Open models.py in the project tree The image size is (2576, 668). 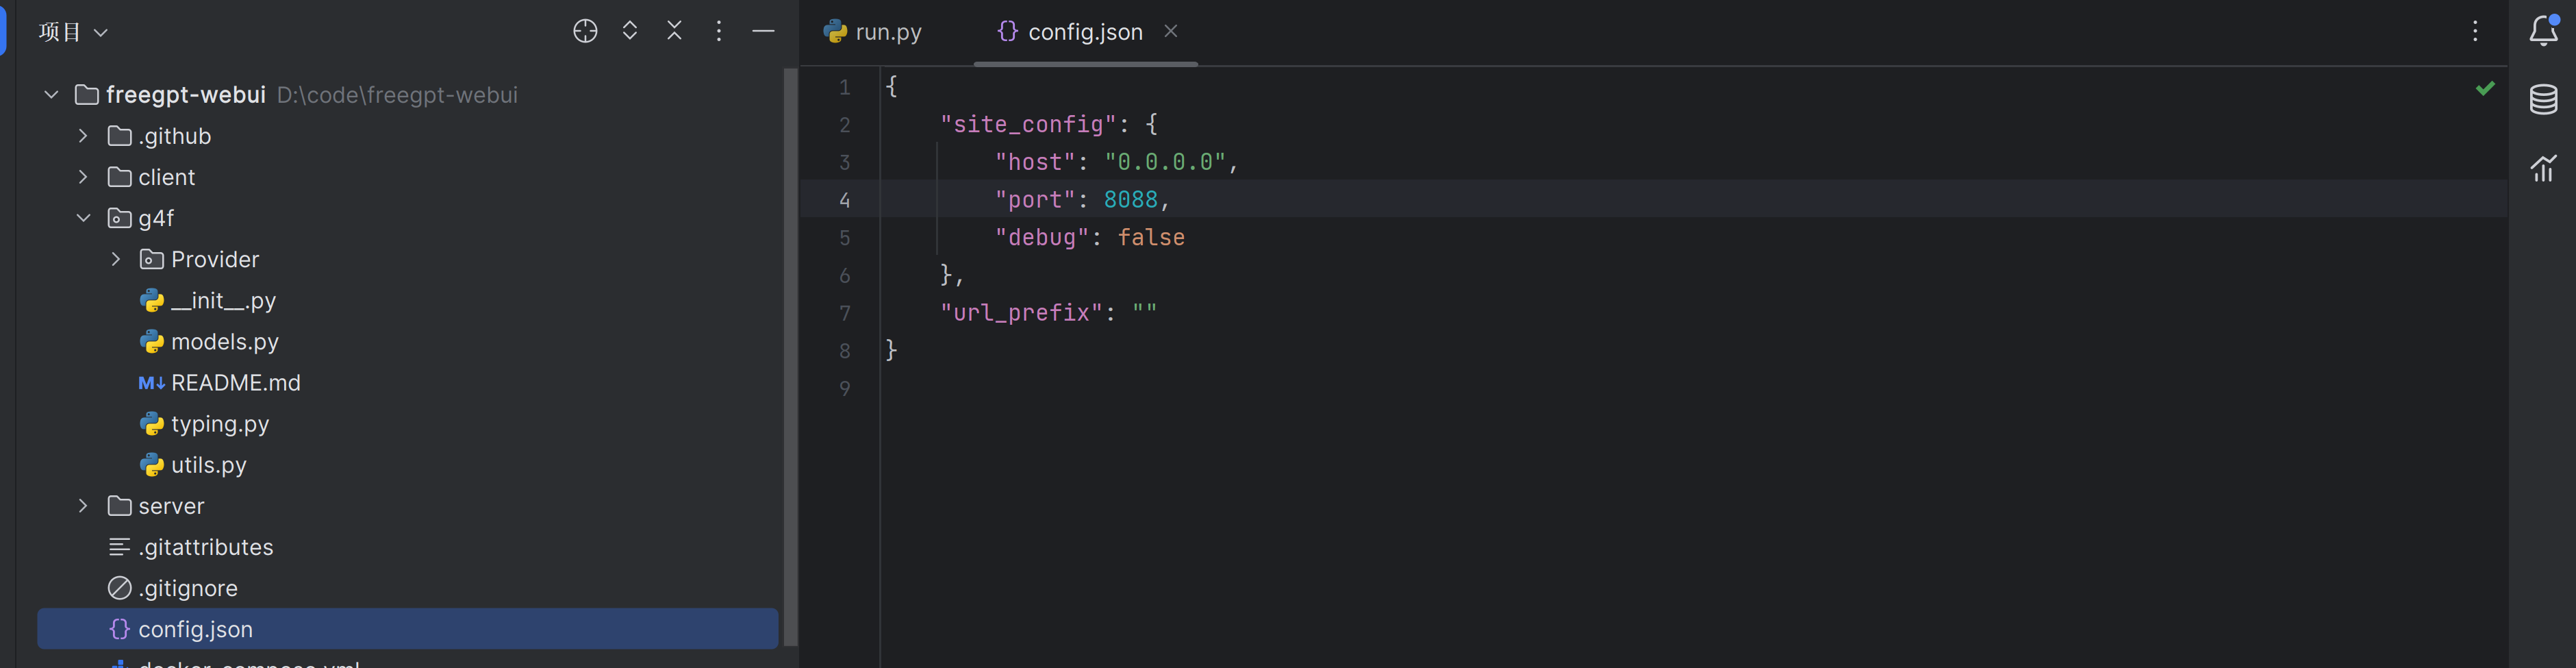224,342
